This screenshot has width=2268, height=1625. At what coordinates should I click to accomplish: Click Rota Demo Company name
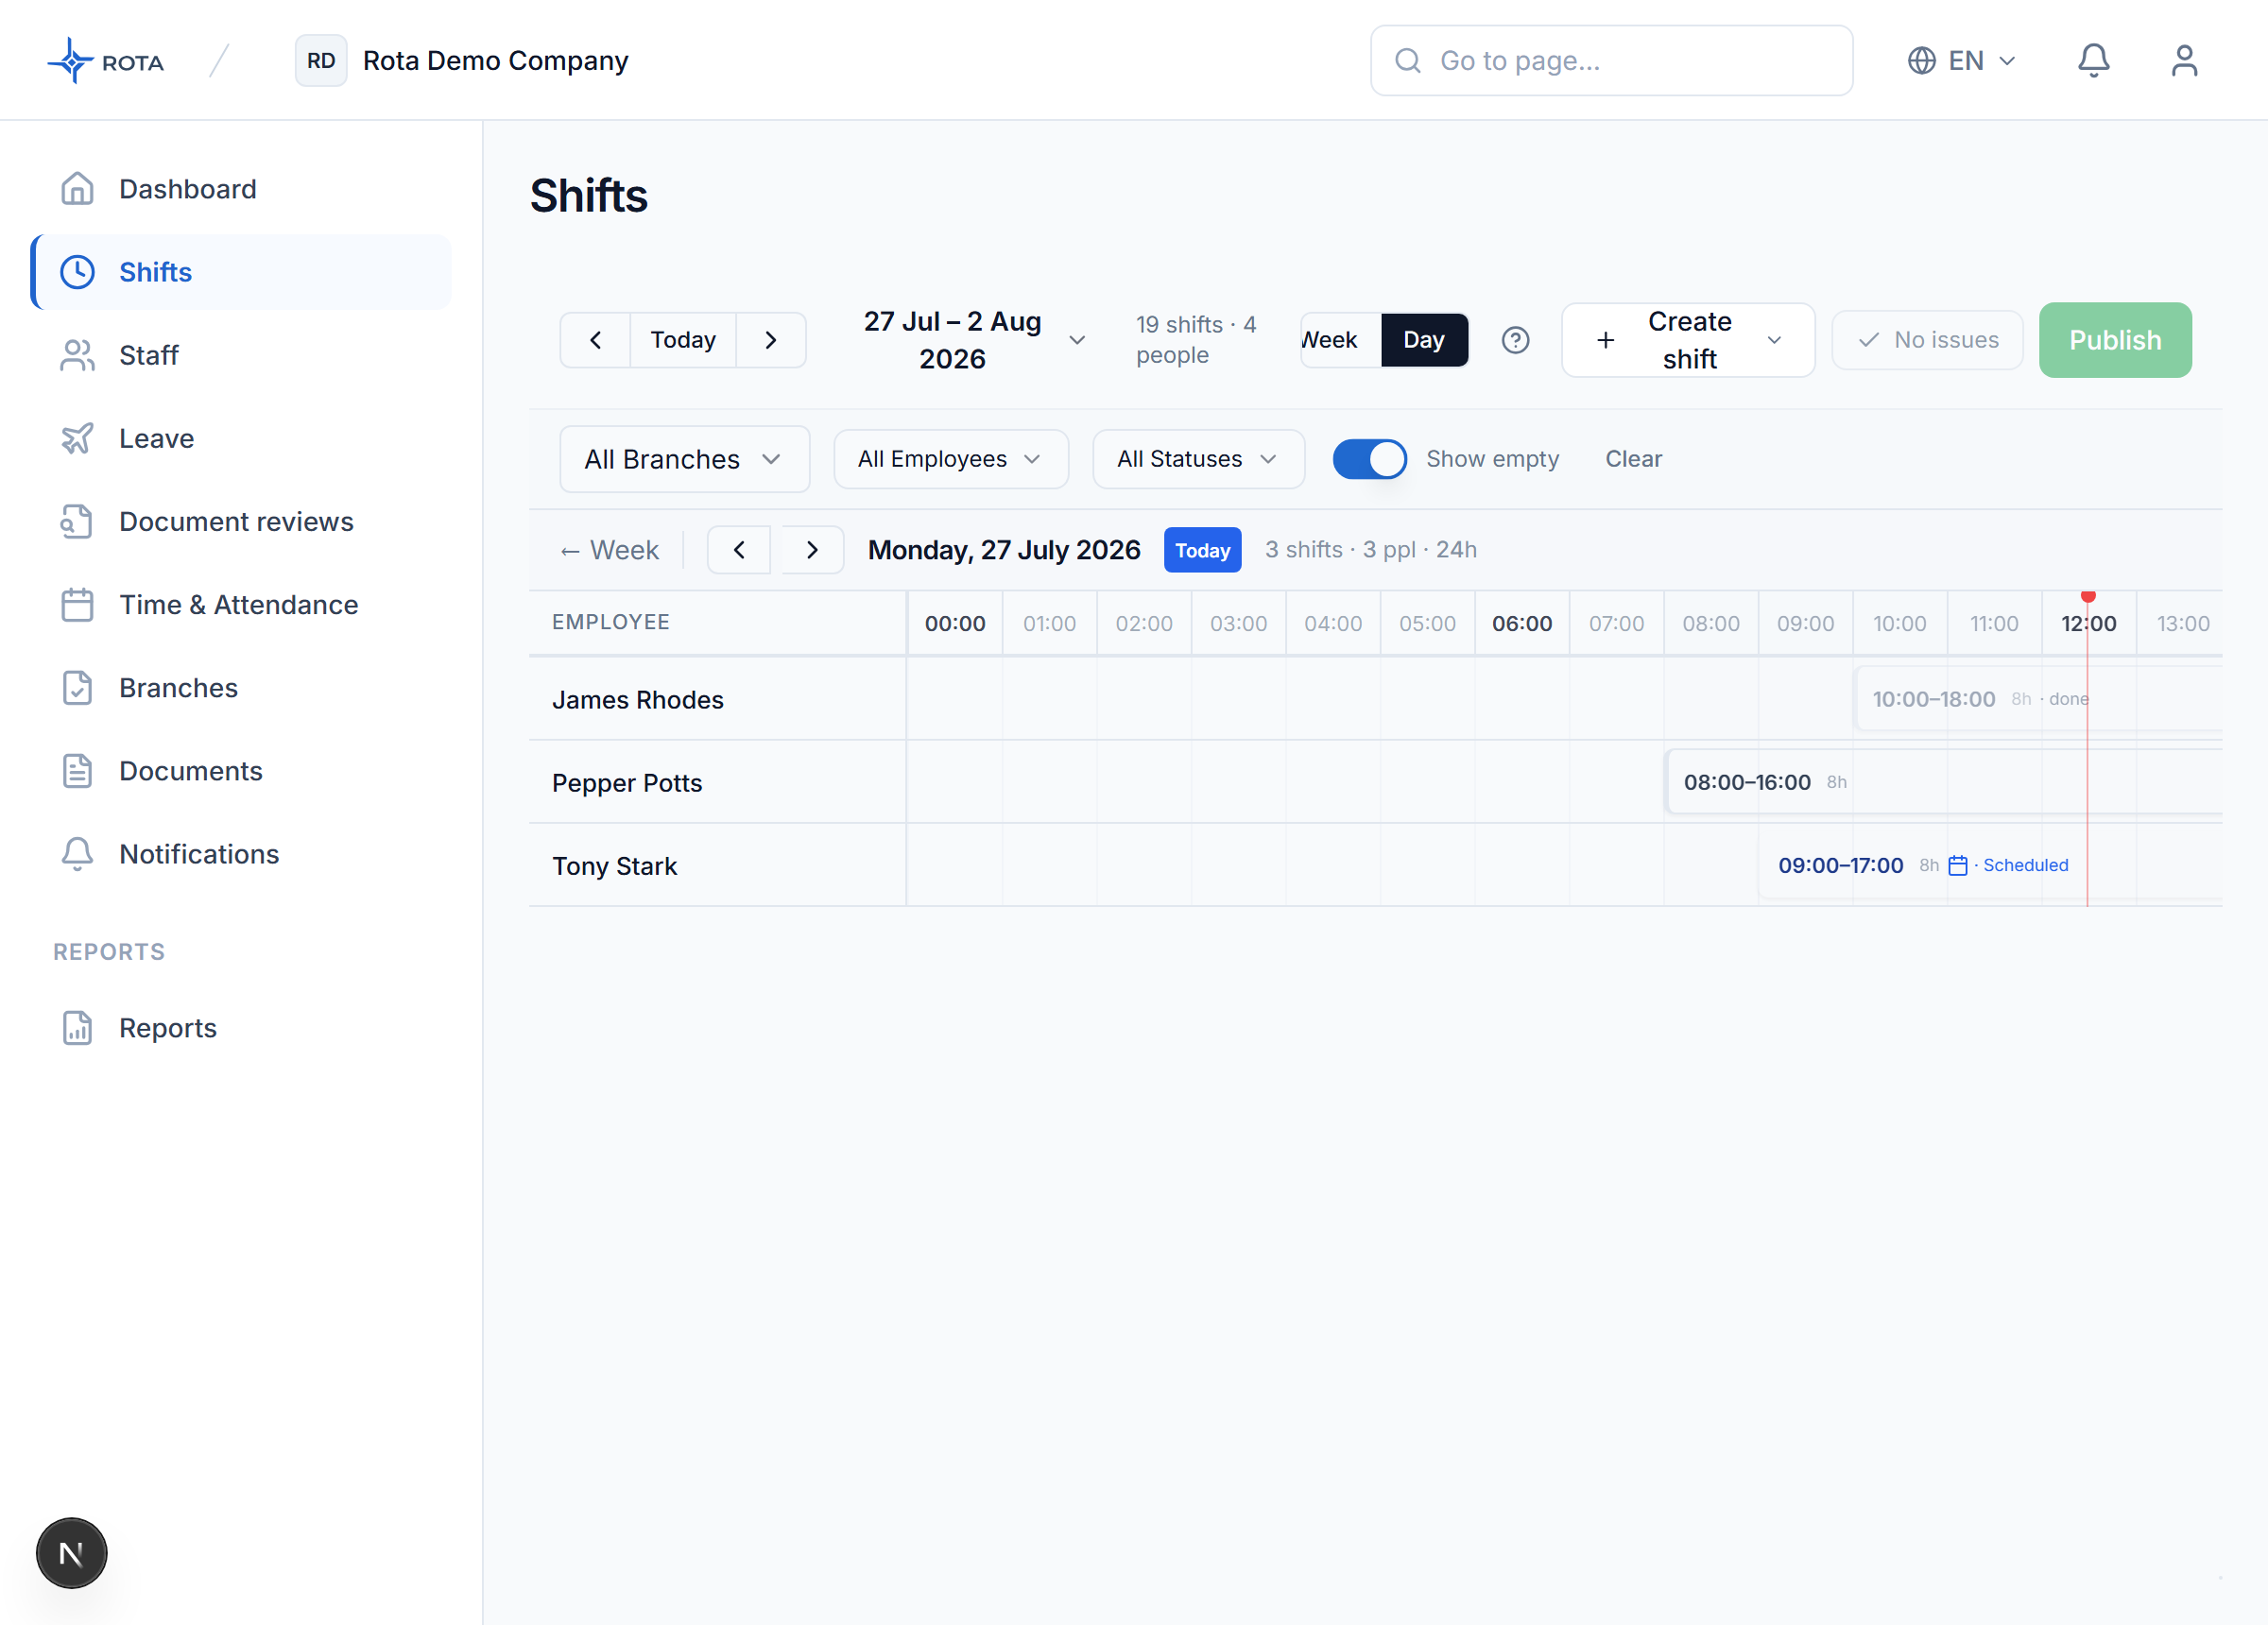[495, 61]
